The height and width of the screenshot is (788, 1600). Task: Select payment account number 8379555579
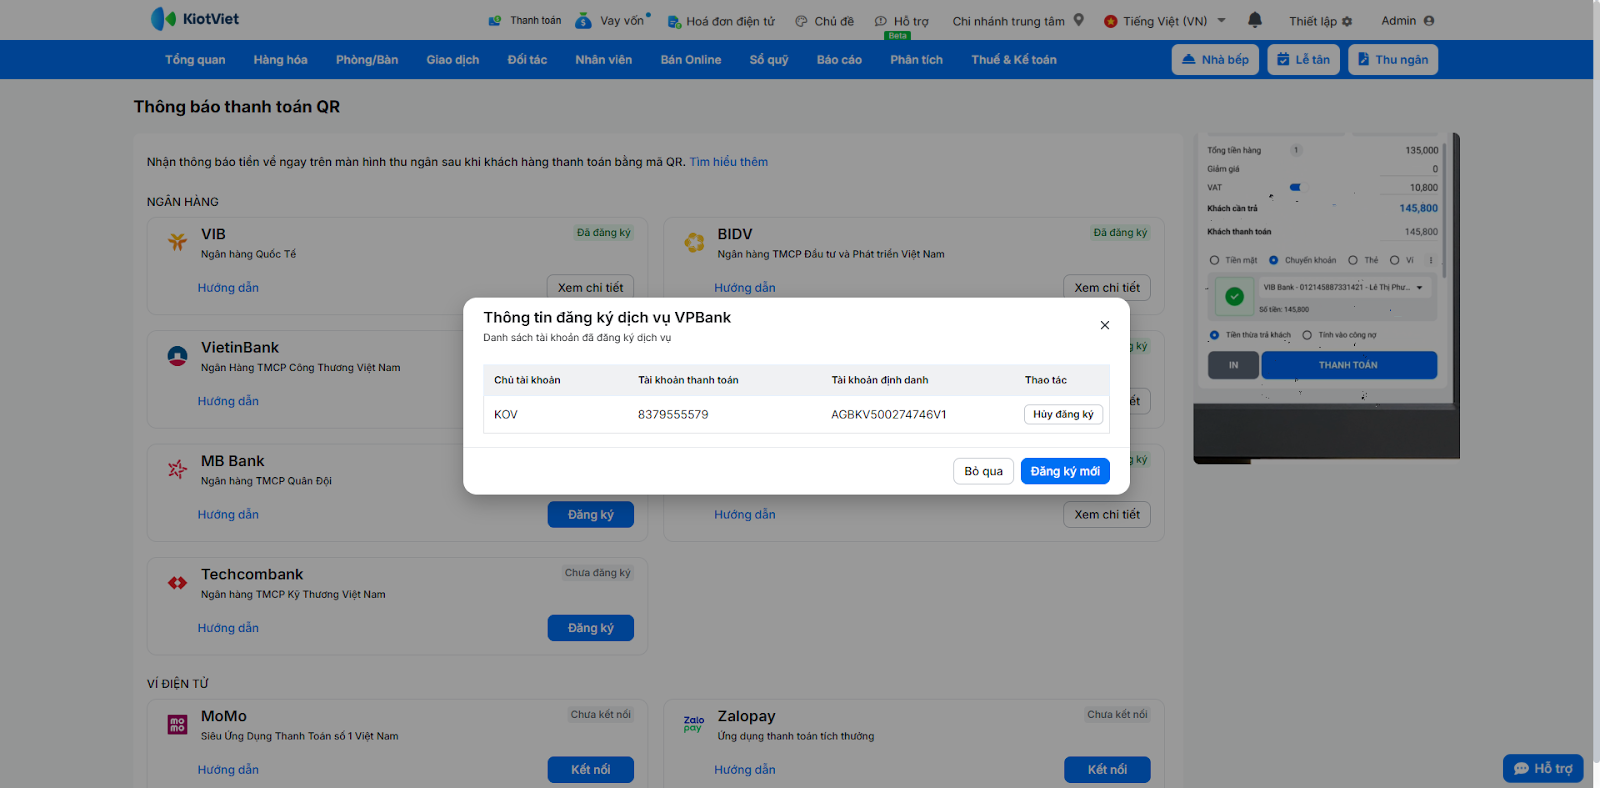(x=673, y=415)
